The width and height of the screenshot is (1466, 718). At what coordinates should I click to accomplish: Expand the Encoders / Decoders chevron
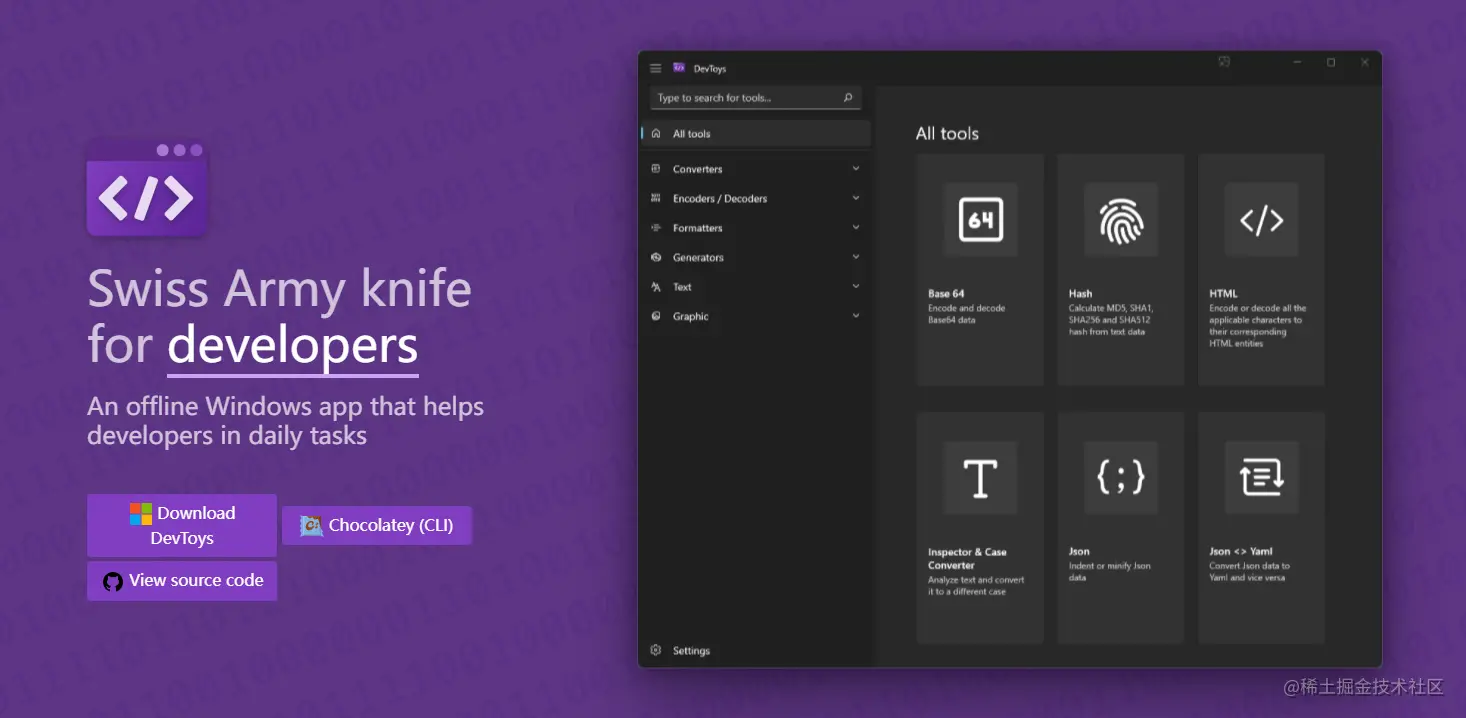point(856,198)
